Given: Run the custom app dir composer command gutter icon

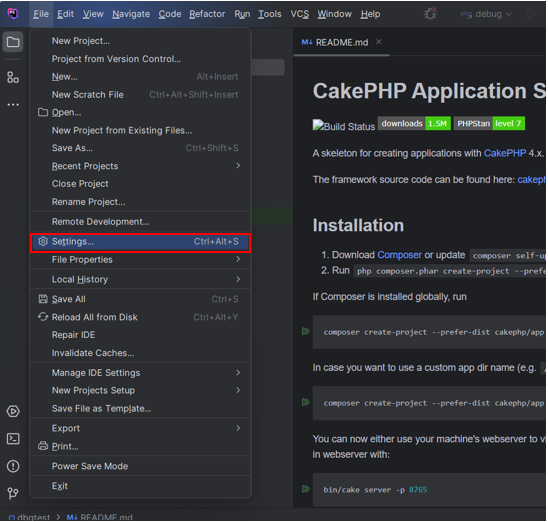Looking at the screenshot, I should (306, 402).
